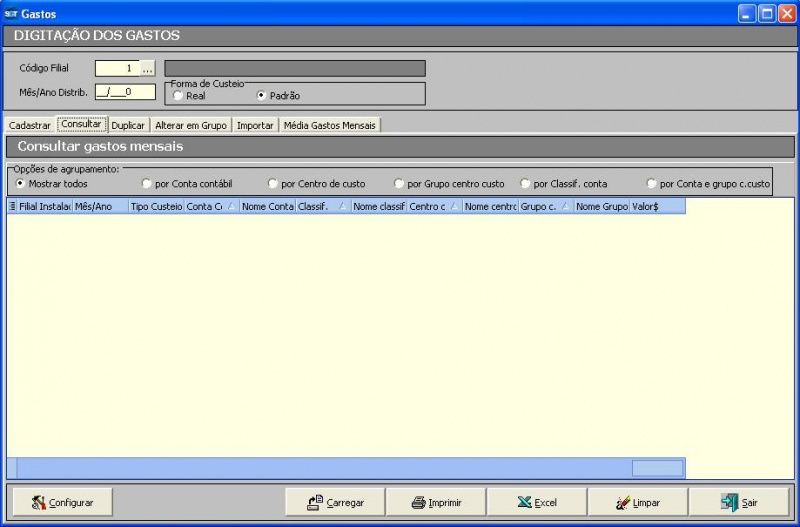The width and height of the screenshot is (800, 527).
Task: Click the Limpar brush icon
Action: click(x=623, y=503)
